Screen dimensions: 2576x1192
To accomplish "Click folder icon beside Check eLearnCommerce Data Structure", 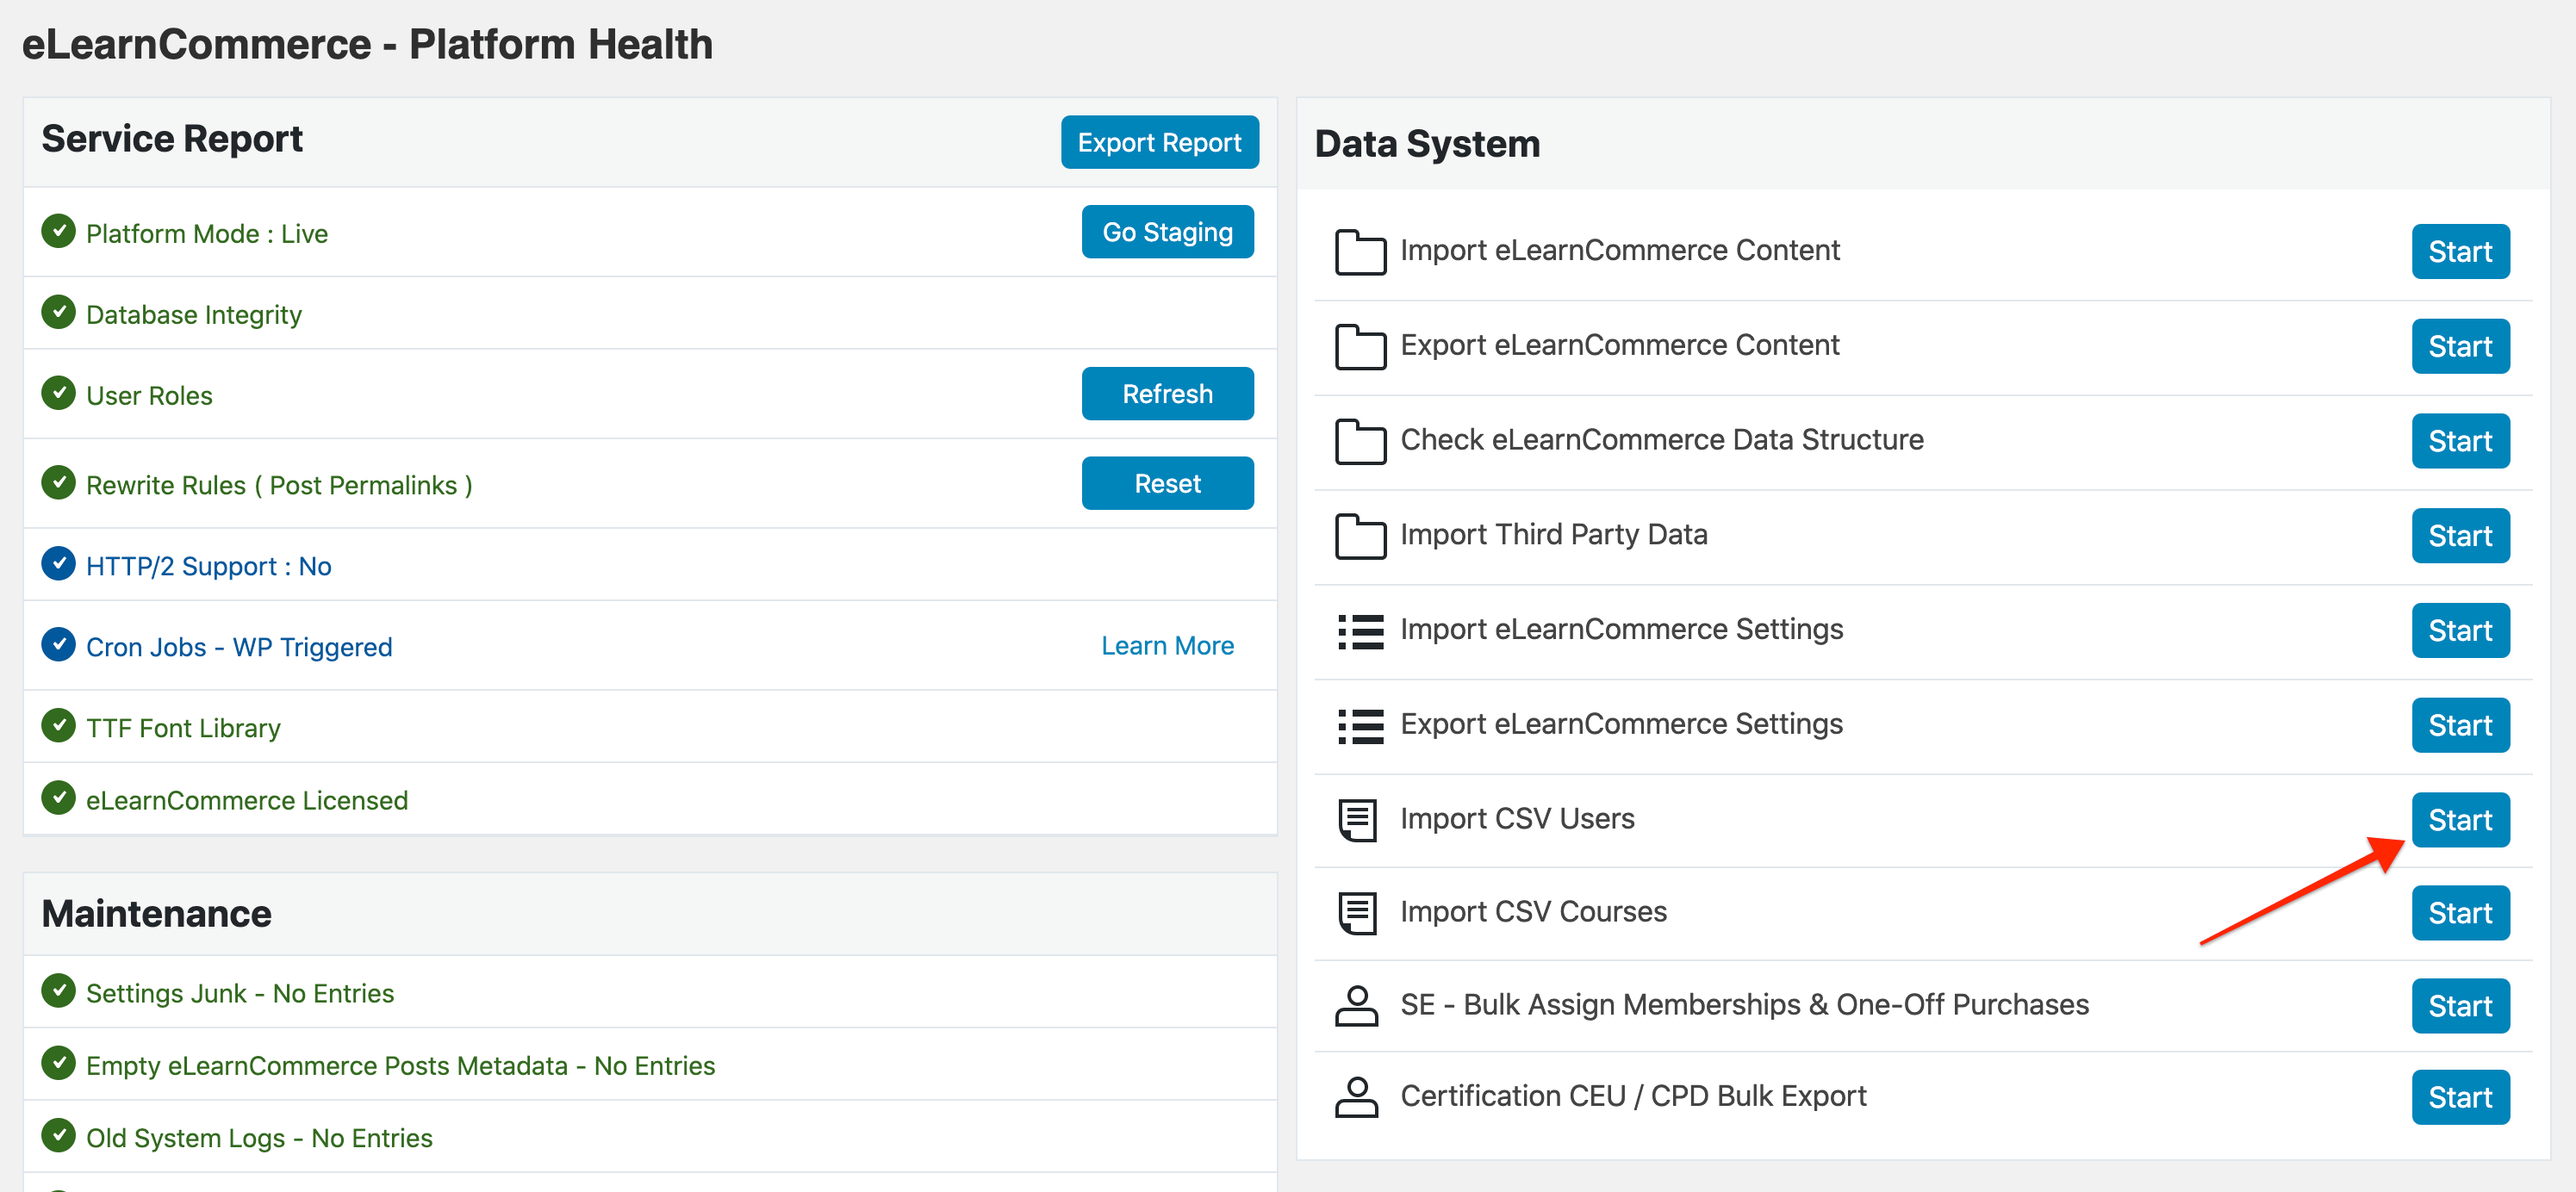I will (1360, 441).
